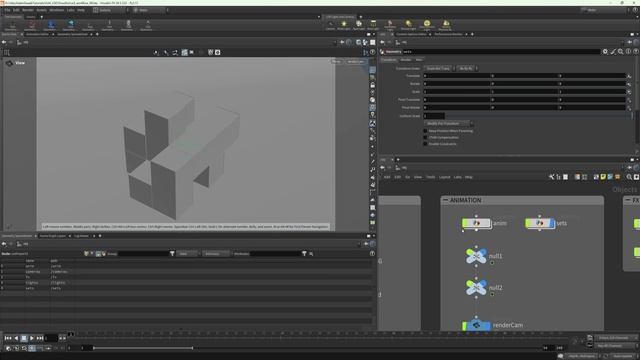Click the spreadsheet Group filter funnel icon
Screen dimensions: 640x360
click(172, 253)
